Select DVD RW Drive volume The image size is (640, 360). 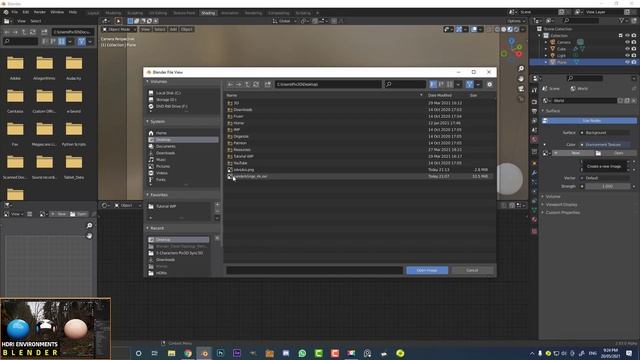(183, 107)
